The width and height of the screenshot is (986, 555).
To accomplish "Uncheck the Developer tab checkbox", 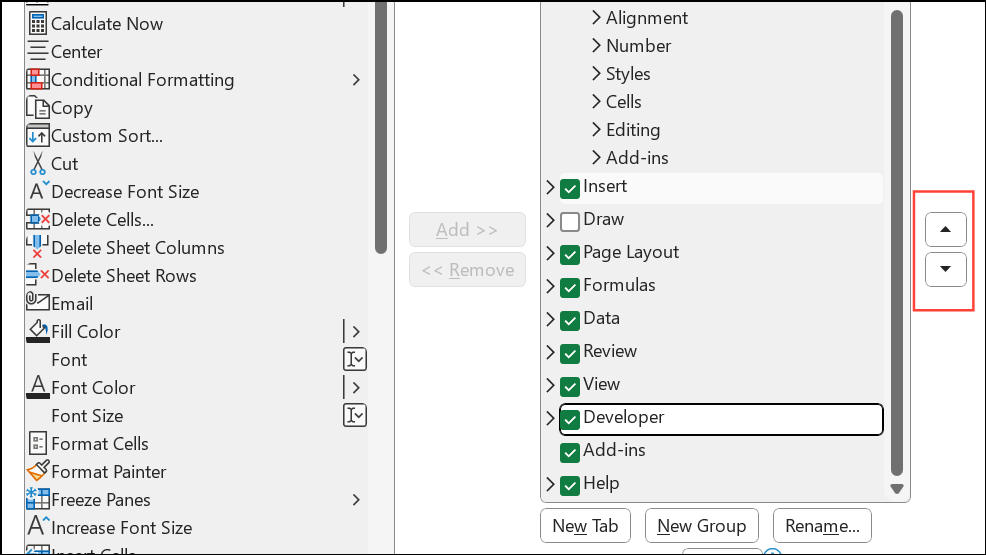I will 570,419.
